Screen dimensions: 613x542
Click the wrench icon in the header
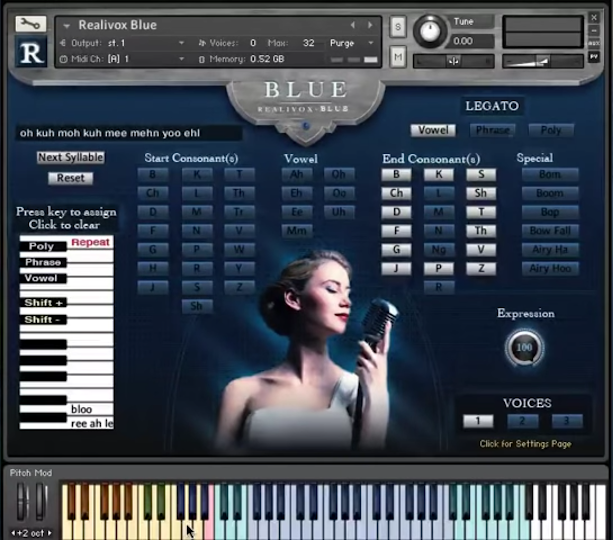(31, 24)
